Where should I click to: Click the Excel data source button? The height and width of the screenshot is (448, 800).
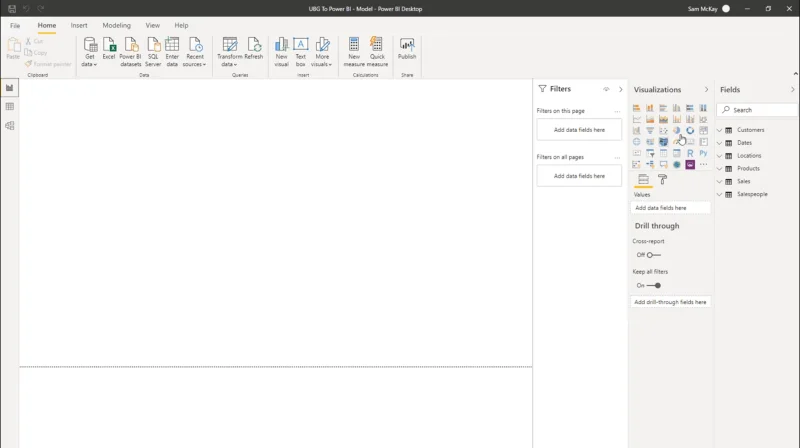(x=109, y=49)
